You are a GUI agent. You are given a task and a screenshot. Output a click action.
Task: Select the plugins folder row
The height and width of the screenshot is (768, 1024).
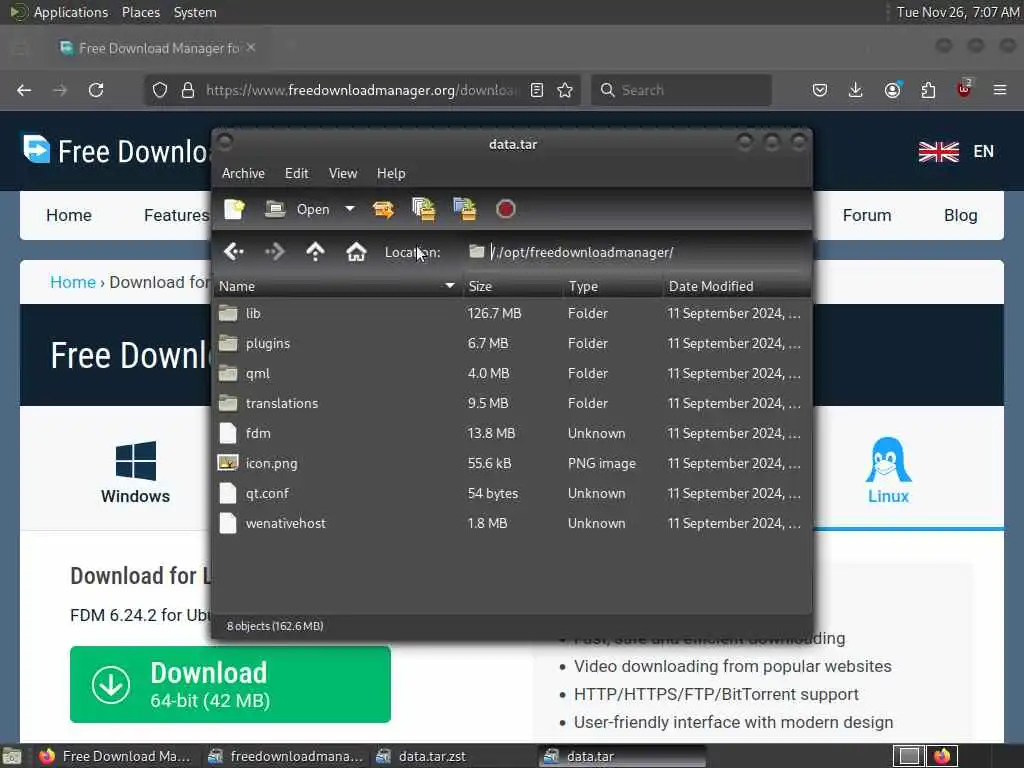click(x=512, y=344)
